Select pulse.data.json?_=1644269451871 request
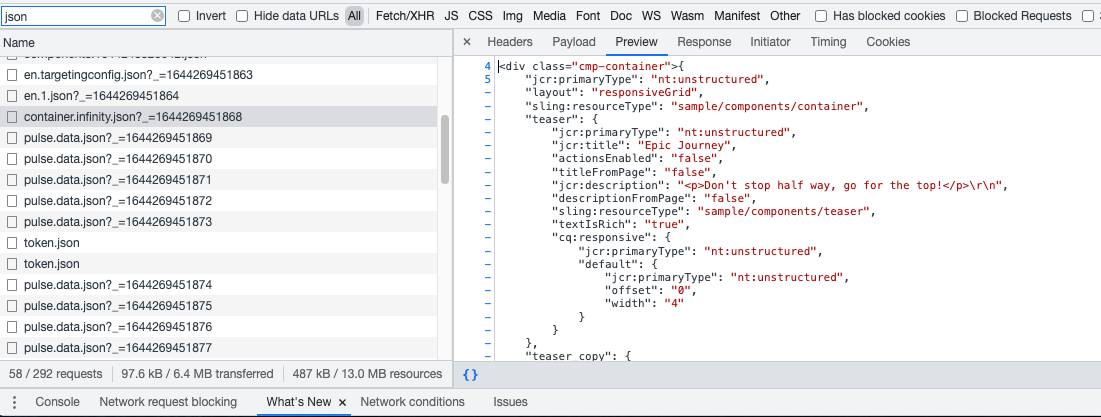 (x=220, y=180)
